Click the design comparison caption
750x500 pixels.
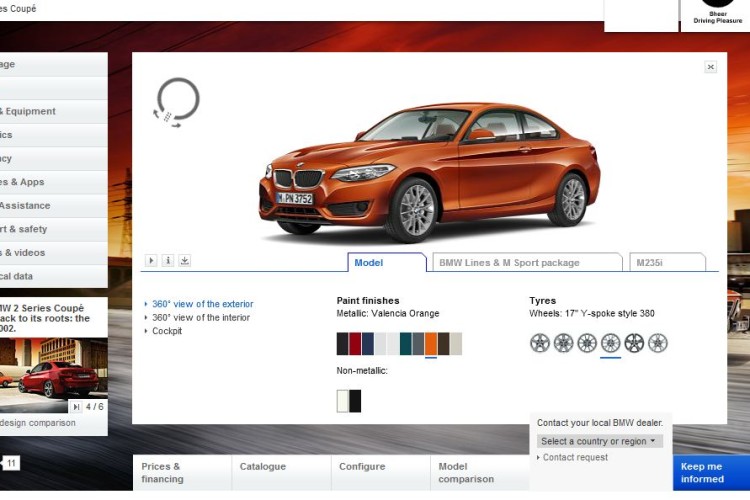[38, 423]
